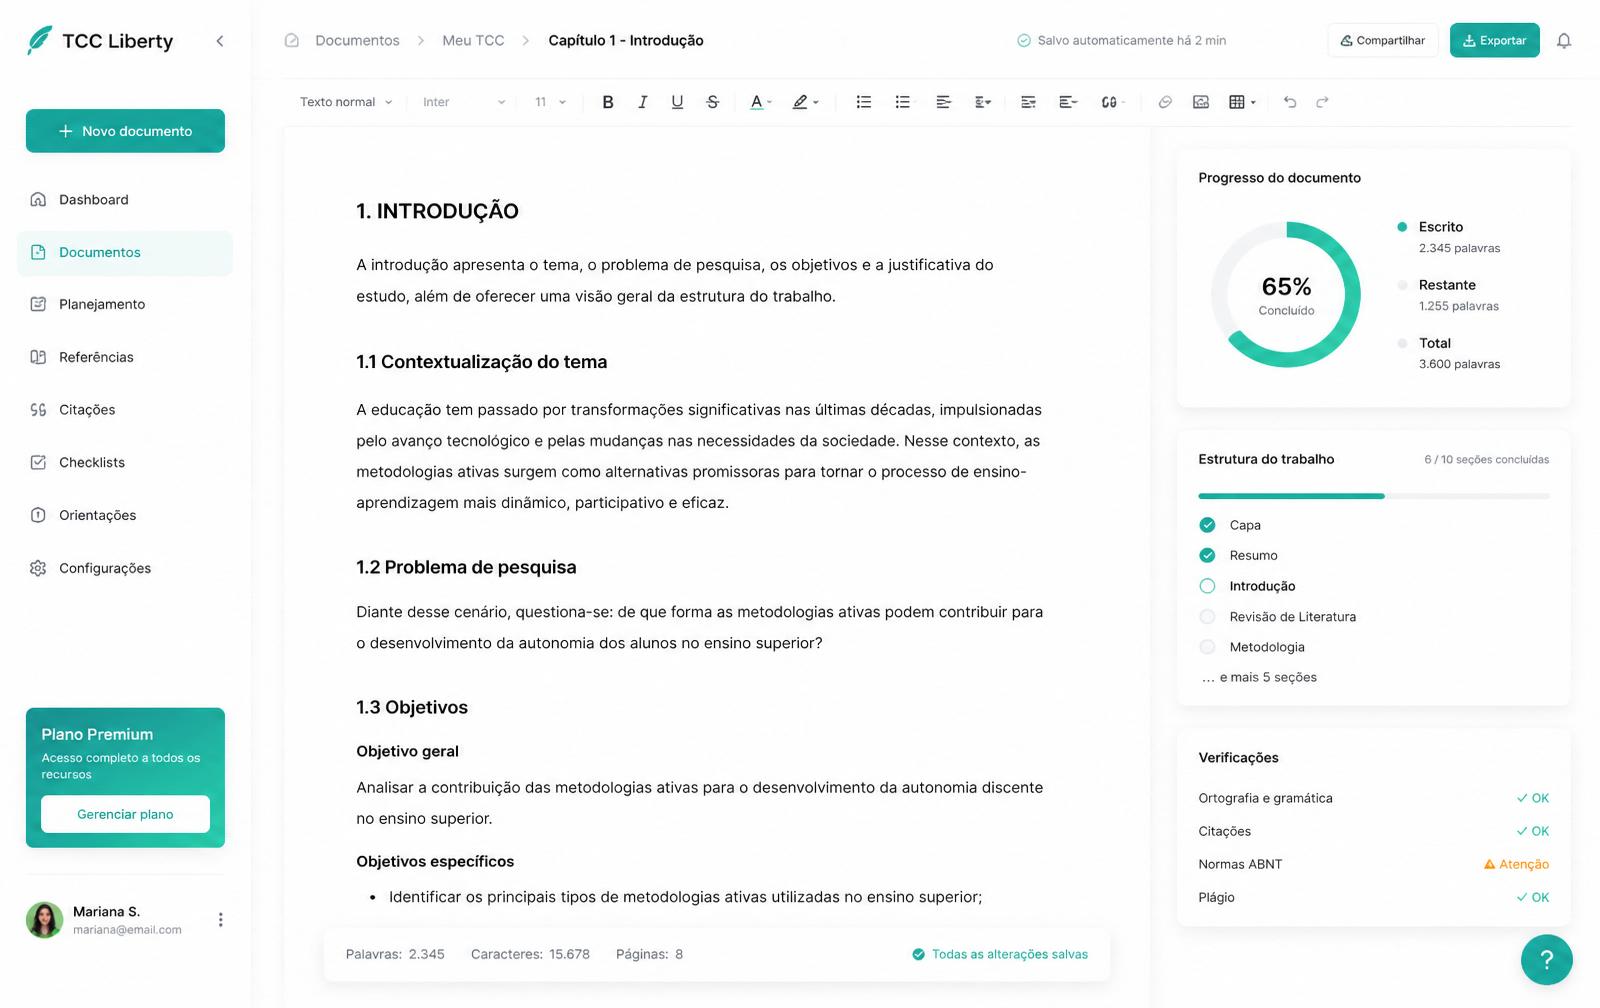Undo the last change
The image size is (1600, 1008).
pos(1290,102)
